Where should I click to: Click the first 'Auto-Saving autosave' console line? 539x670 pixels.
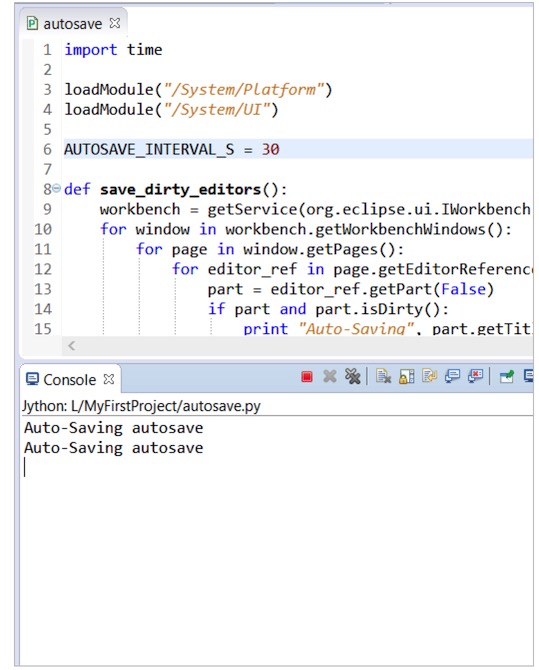113,428
